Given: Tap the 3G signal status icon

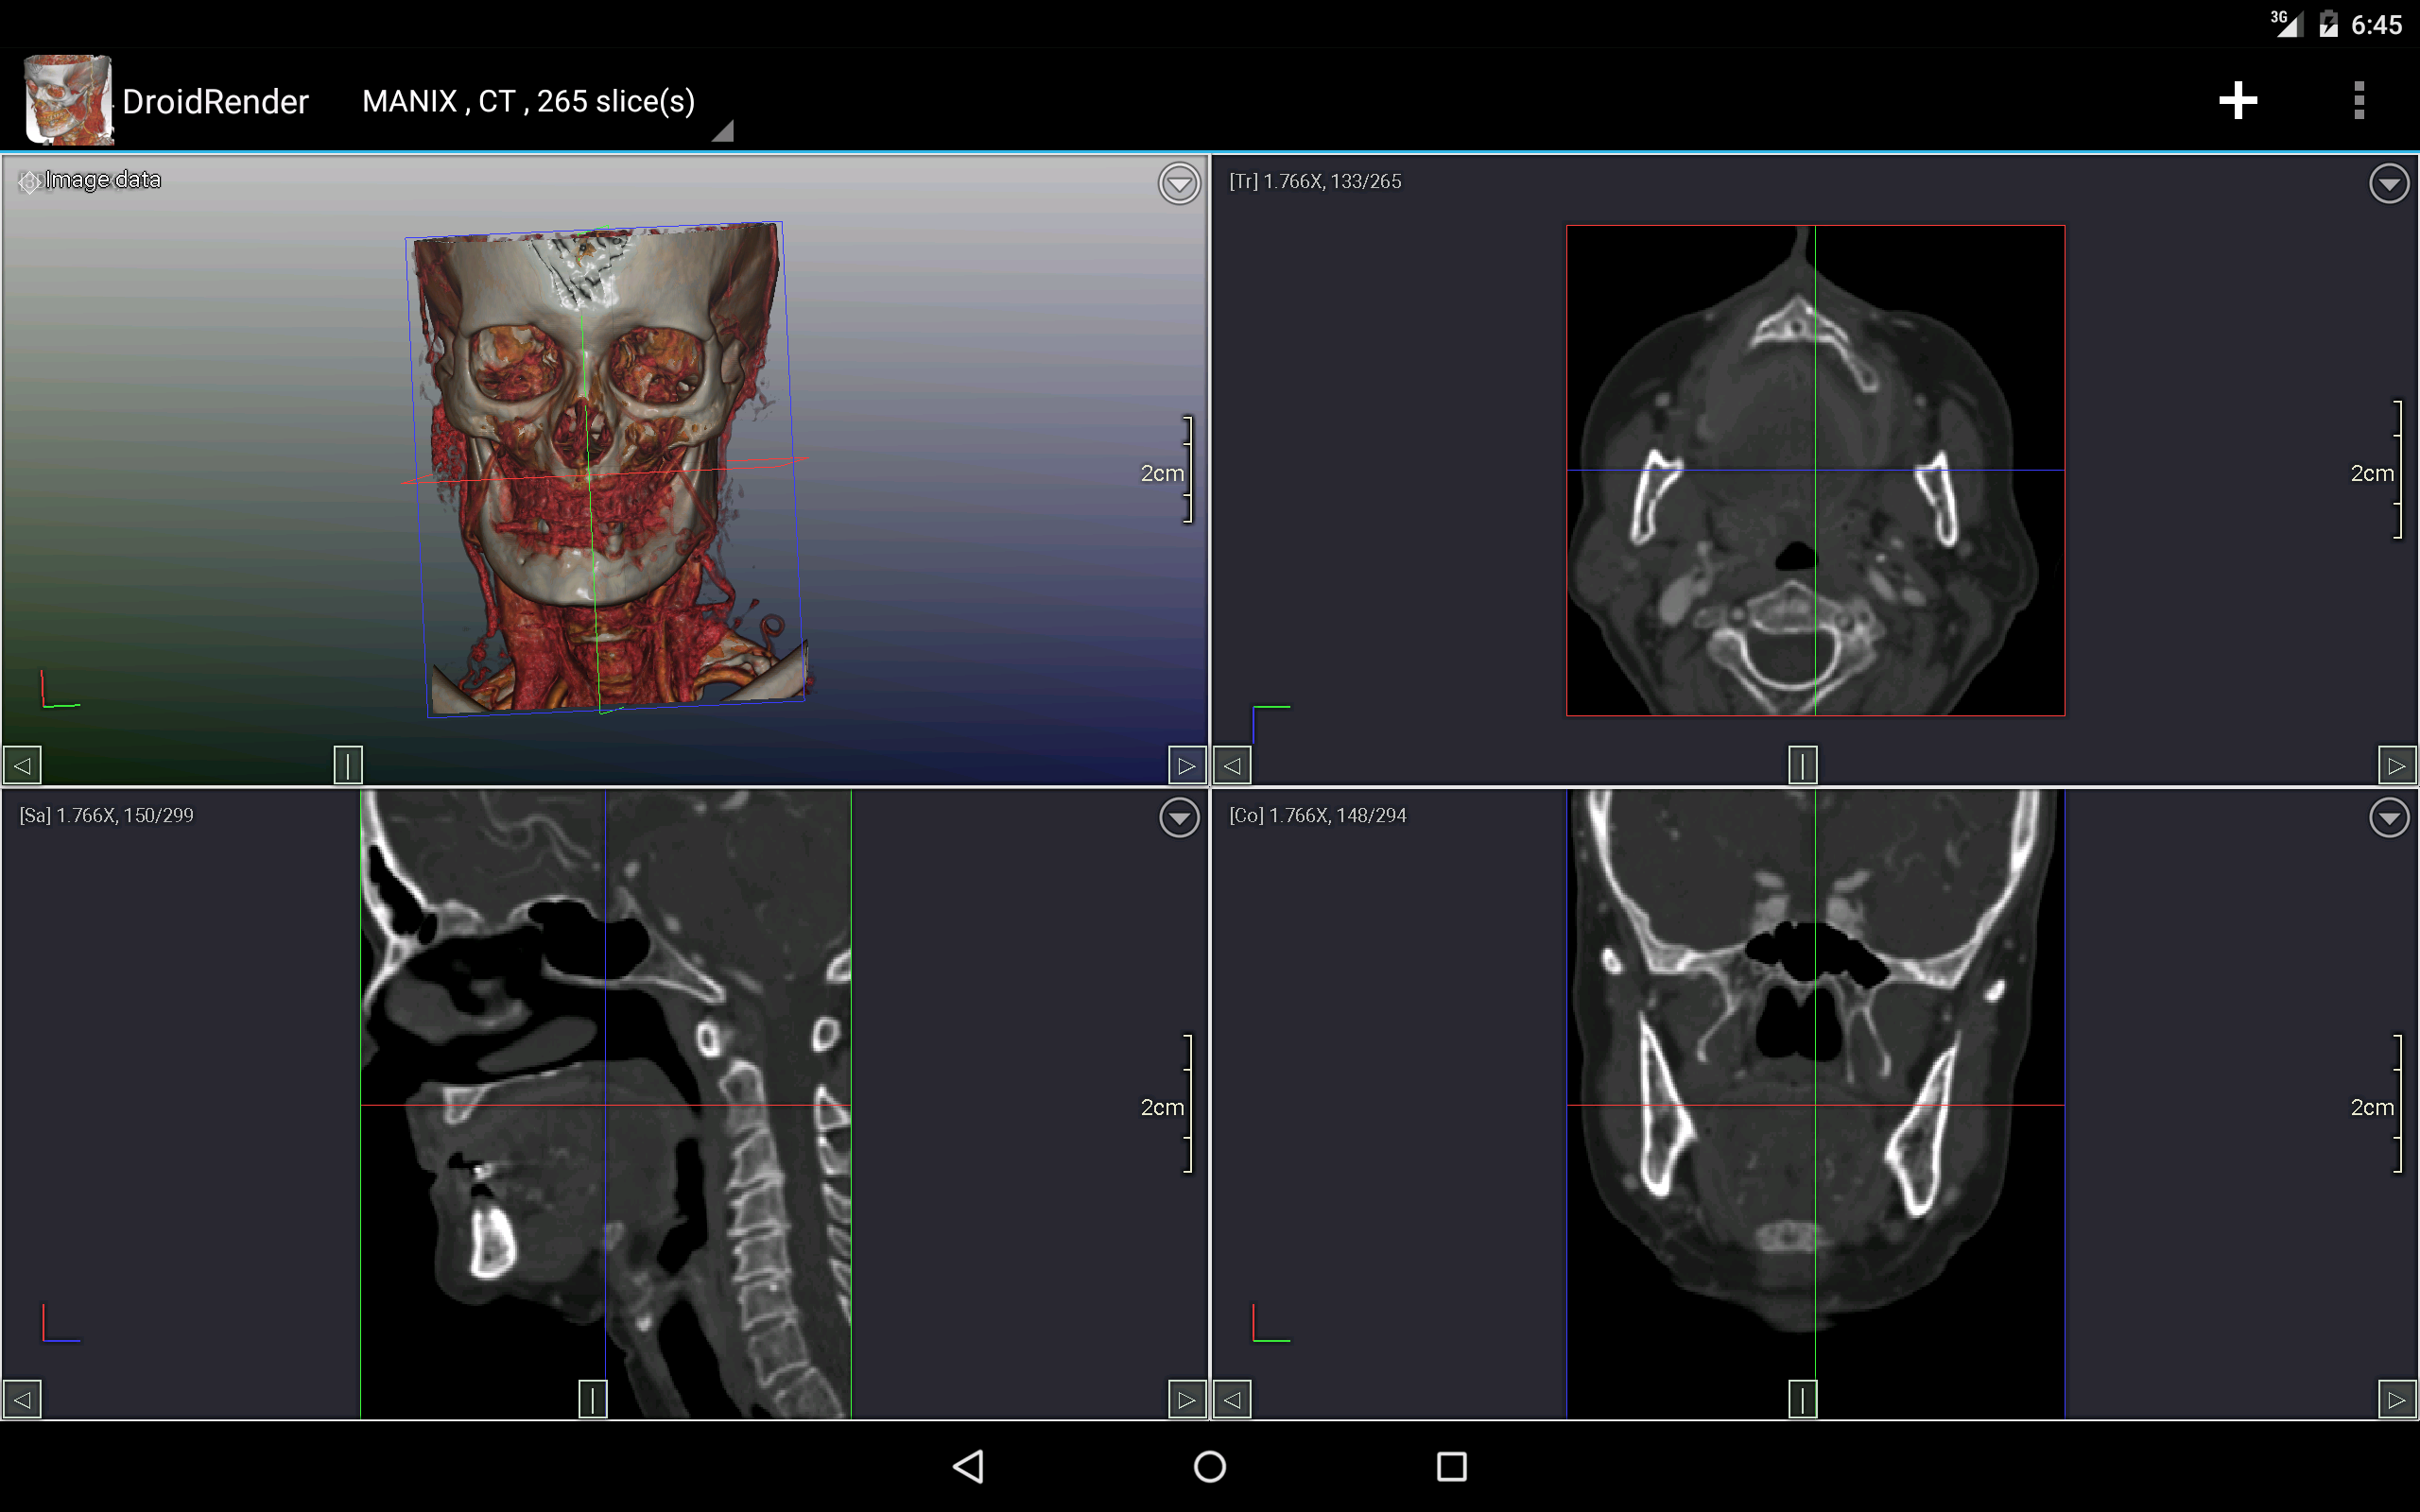Looking at the screenshot, I should 2286,24.
